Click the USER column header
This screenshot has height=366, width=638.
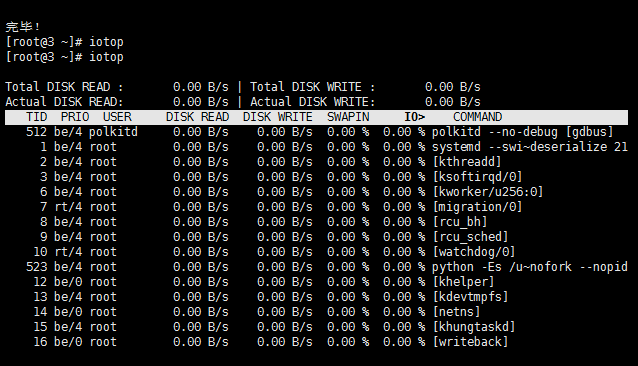pyautogui.click(x=117, y=117)
